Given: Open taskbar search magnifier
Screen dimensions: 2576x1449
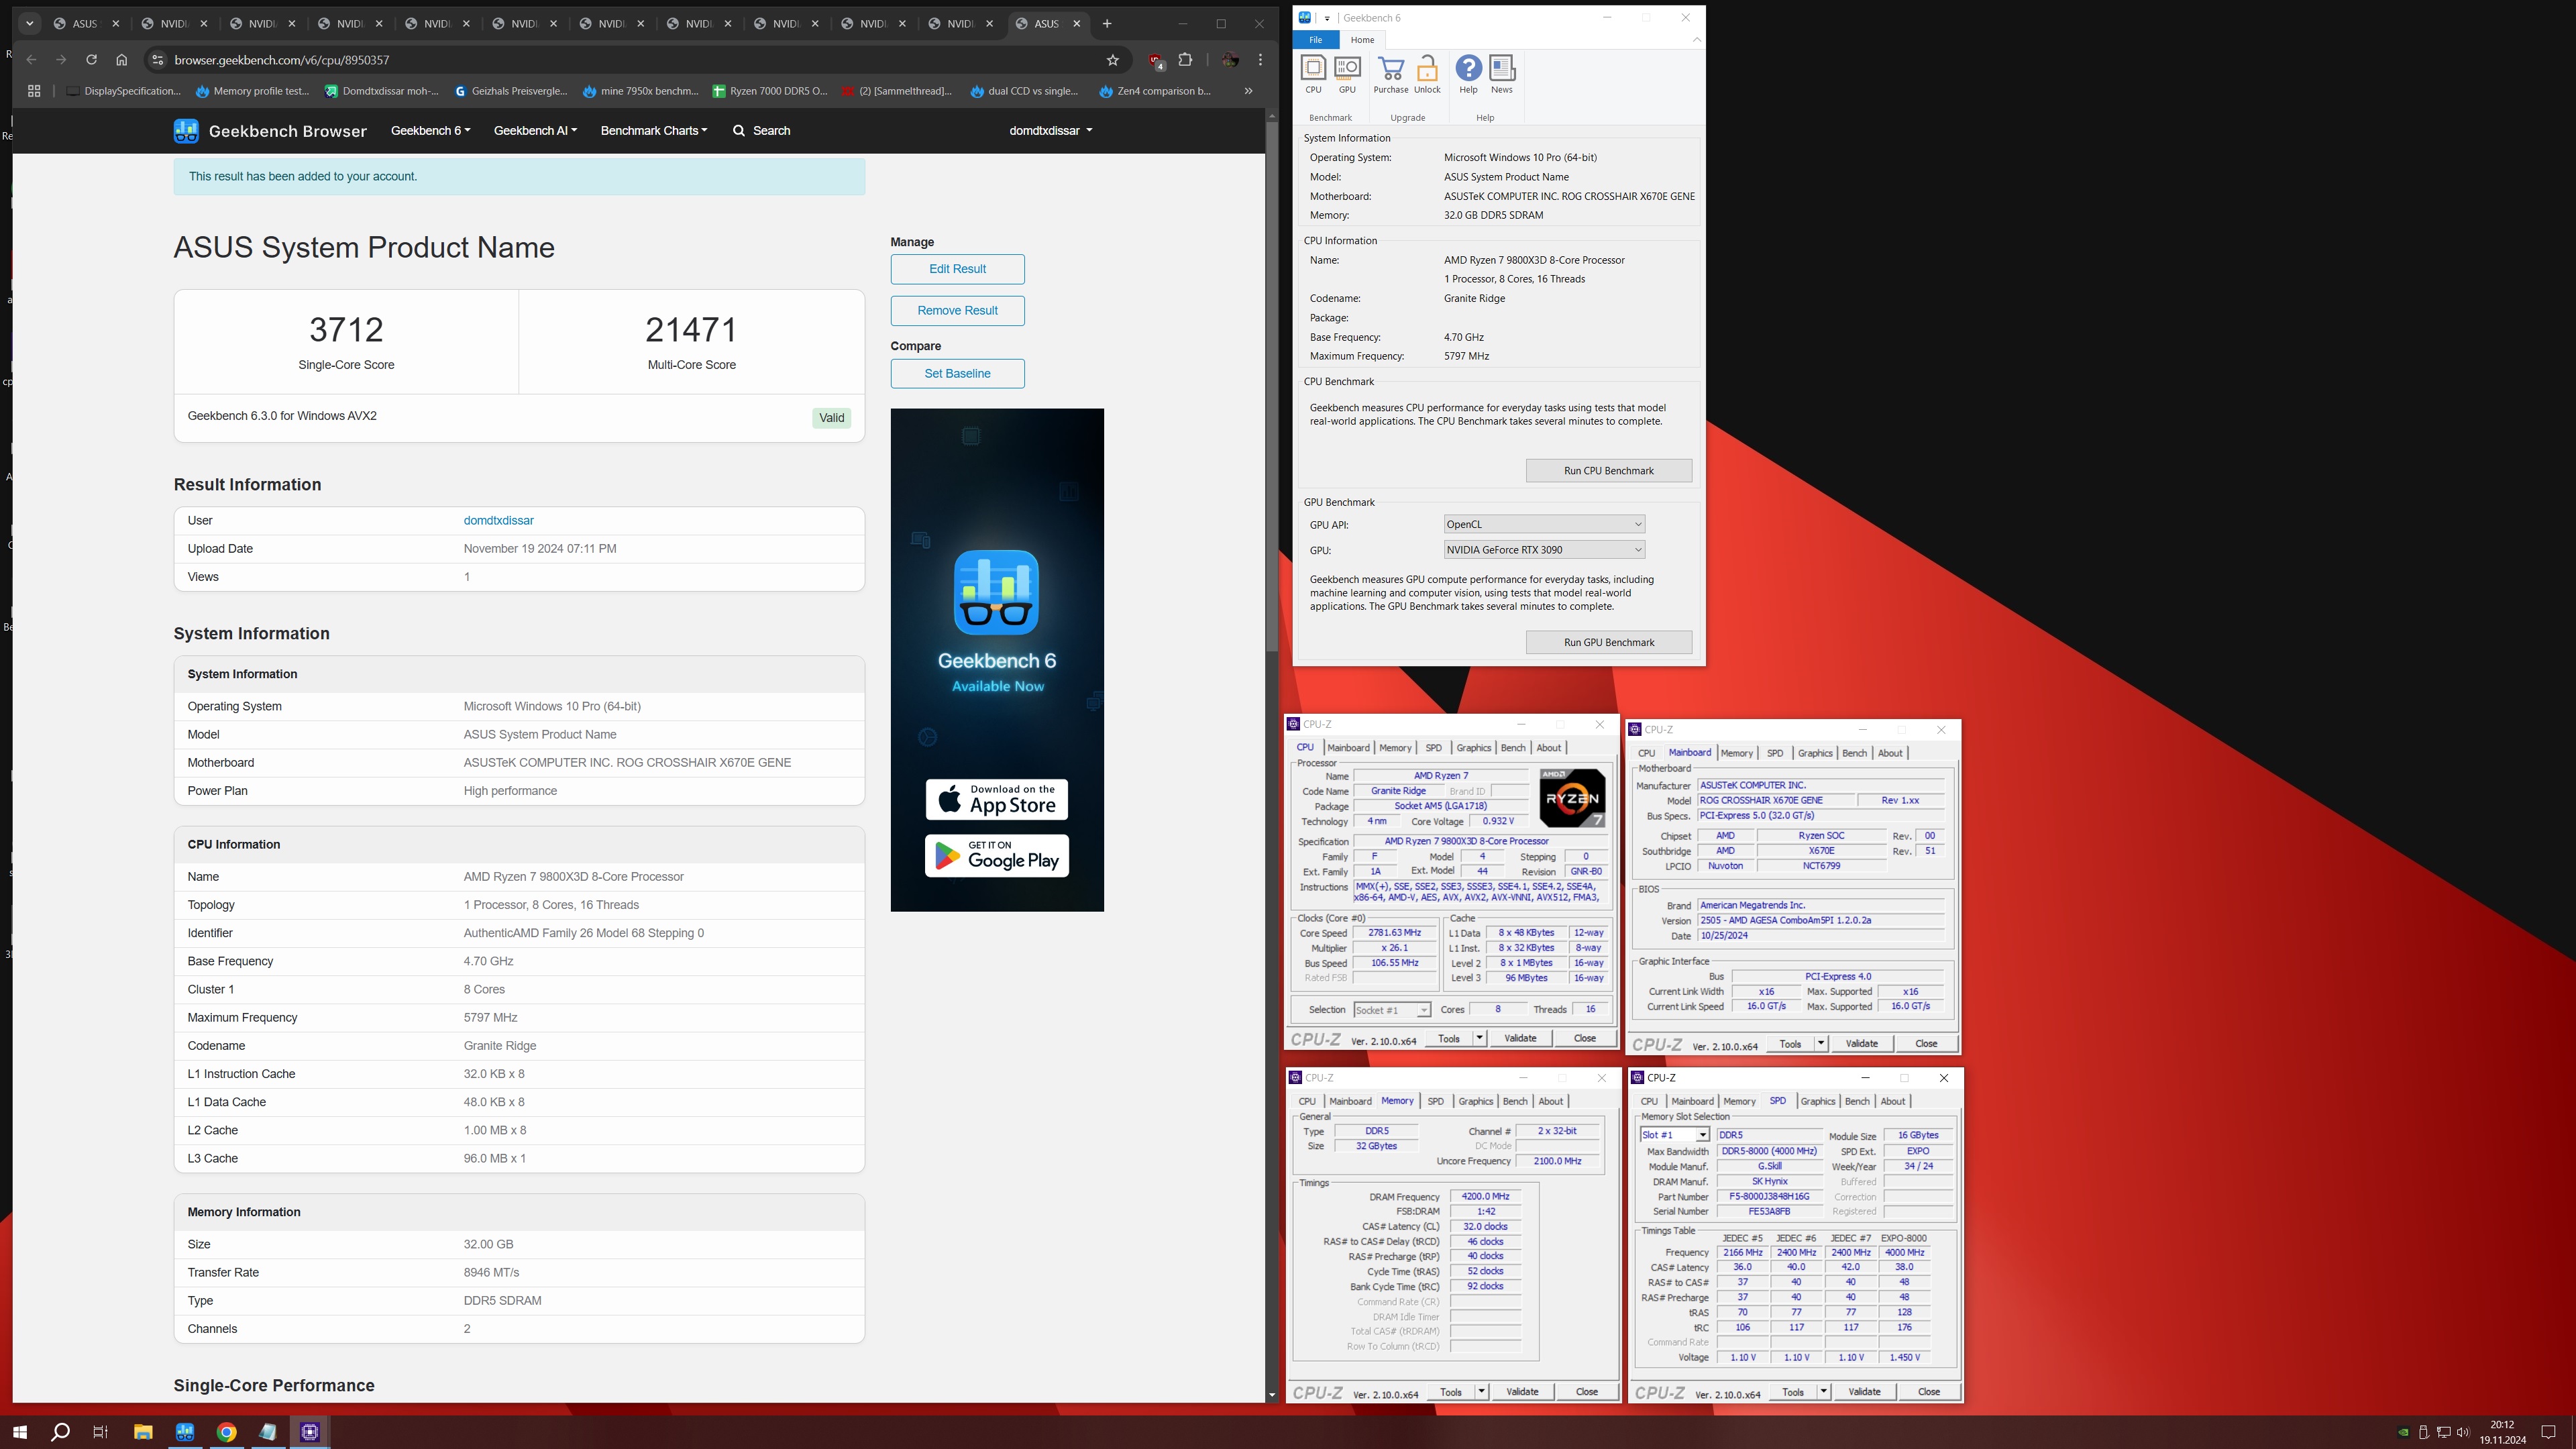Looking at the screenshot, I should click(60, 1432).
